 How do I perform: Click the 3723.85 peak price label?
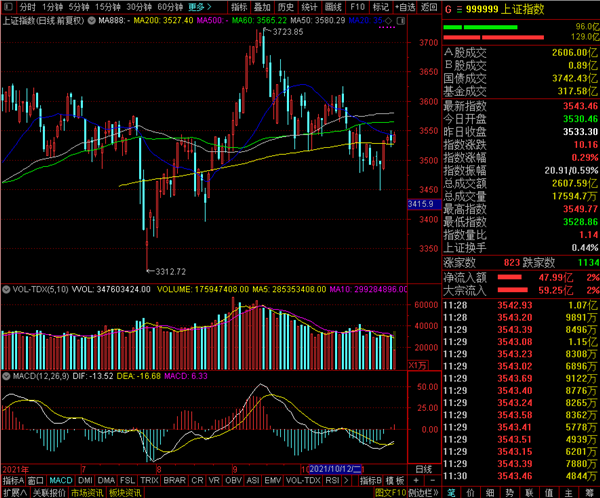288,33
